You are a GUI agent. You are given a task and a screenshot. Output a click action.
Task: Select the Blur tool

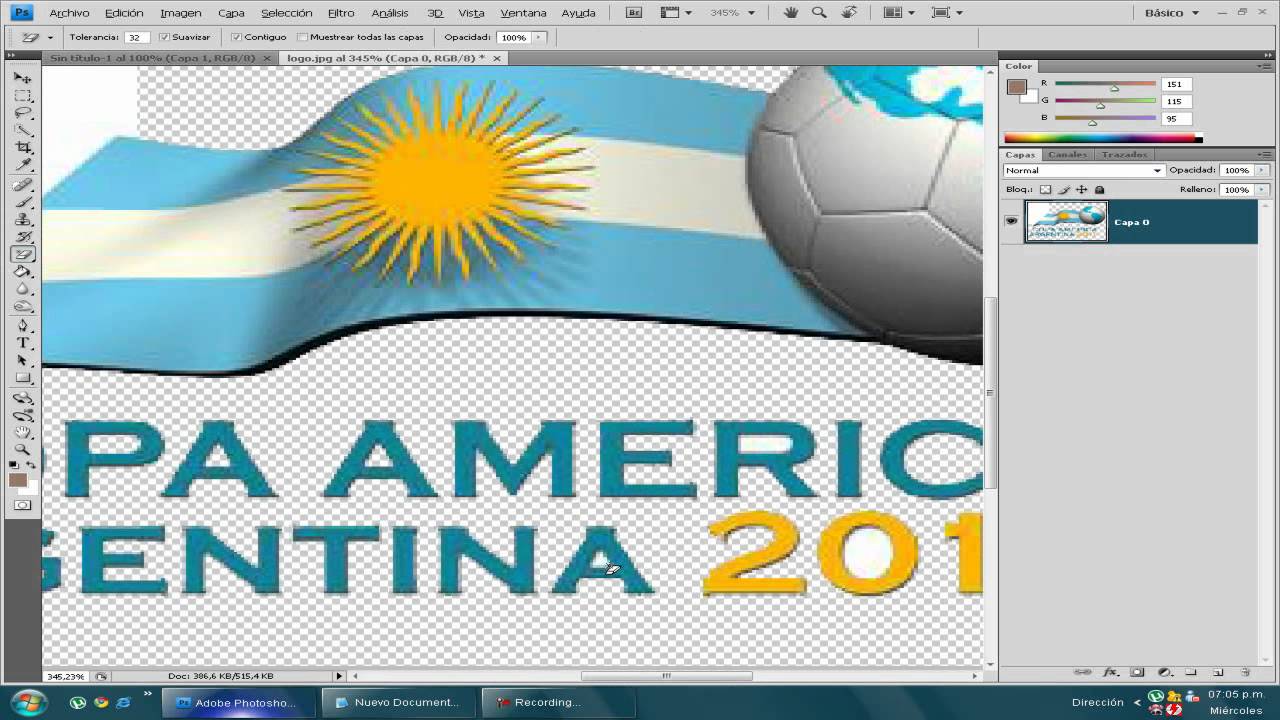[x=22, y=289]
